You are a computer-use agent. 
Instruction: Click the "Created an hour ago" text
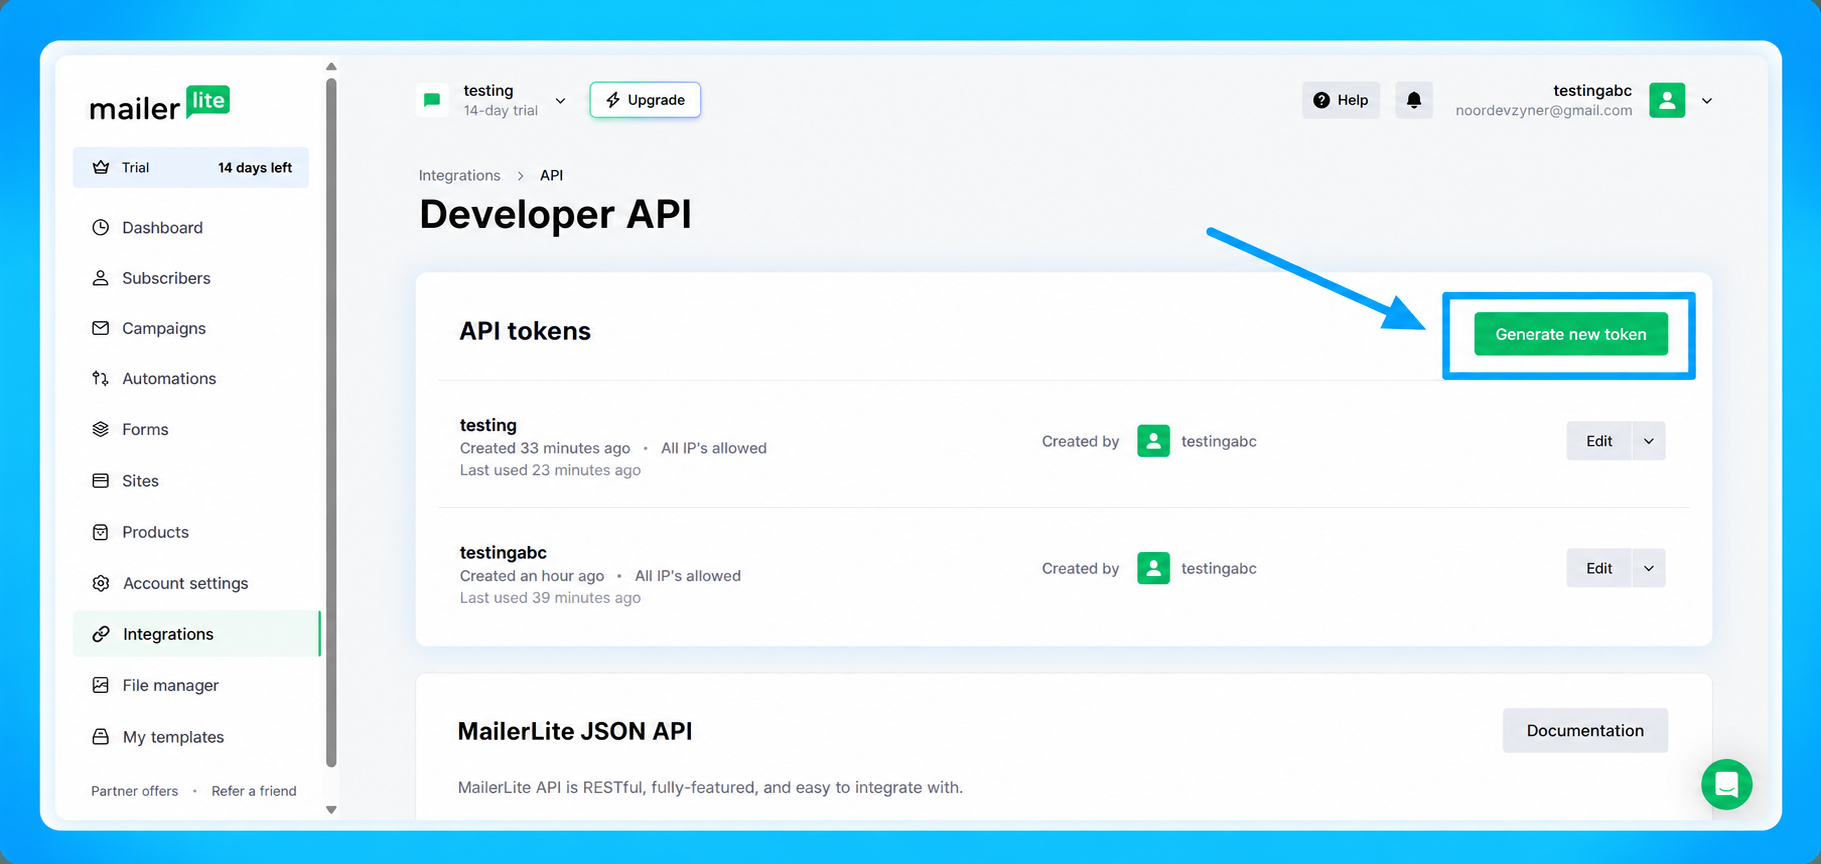[x=532, y=576]
